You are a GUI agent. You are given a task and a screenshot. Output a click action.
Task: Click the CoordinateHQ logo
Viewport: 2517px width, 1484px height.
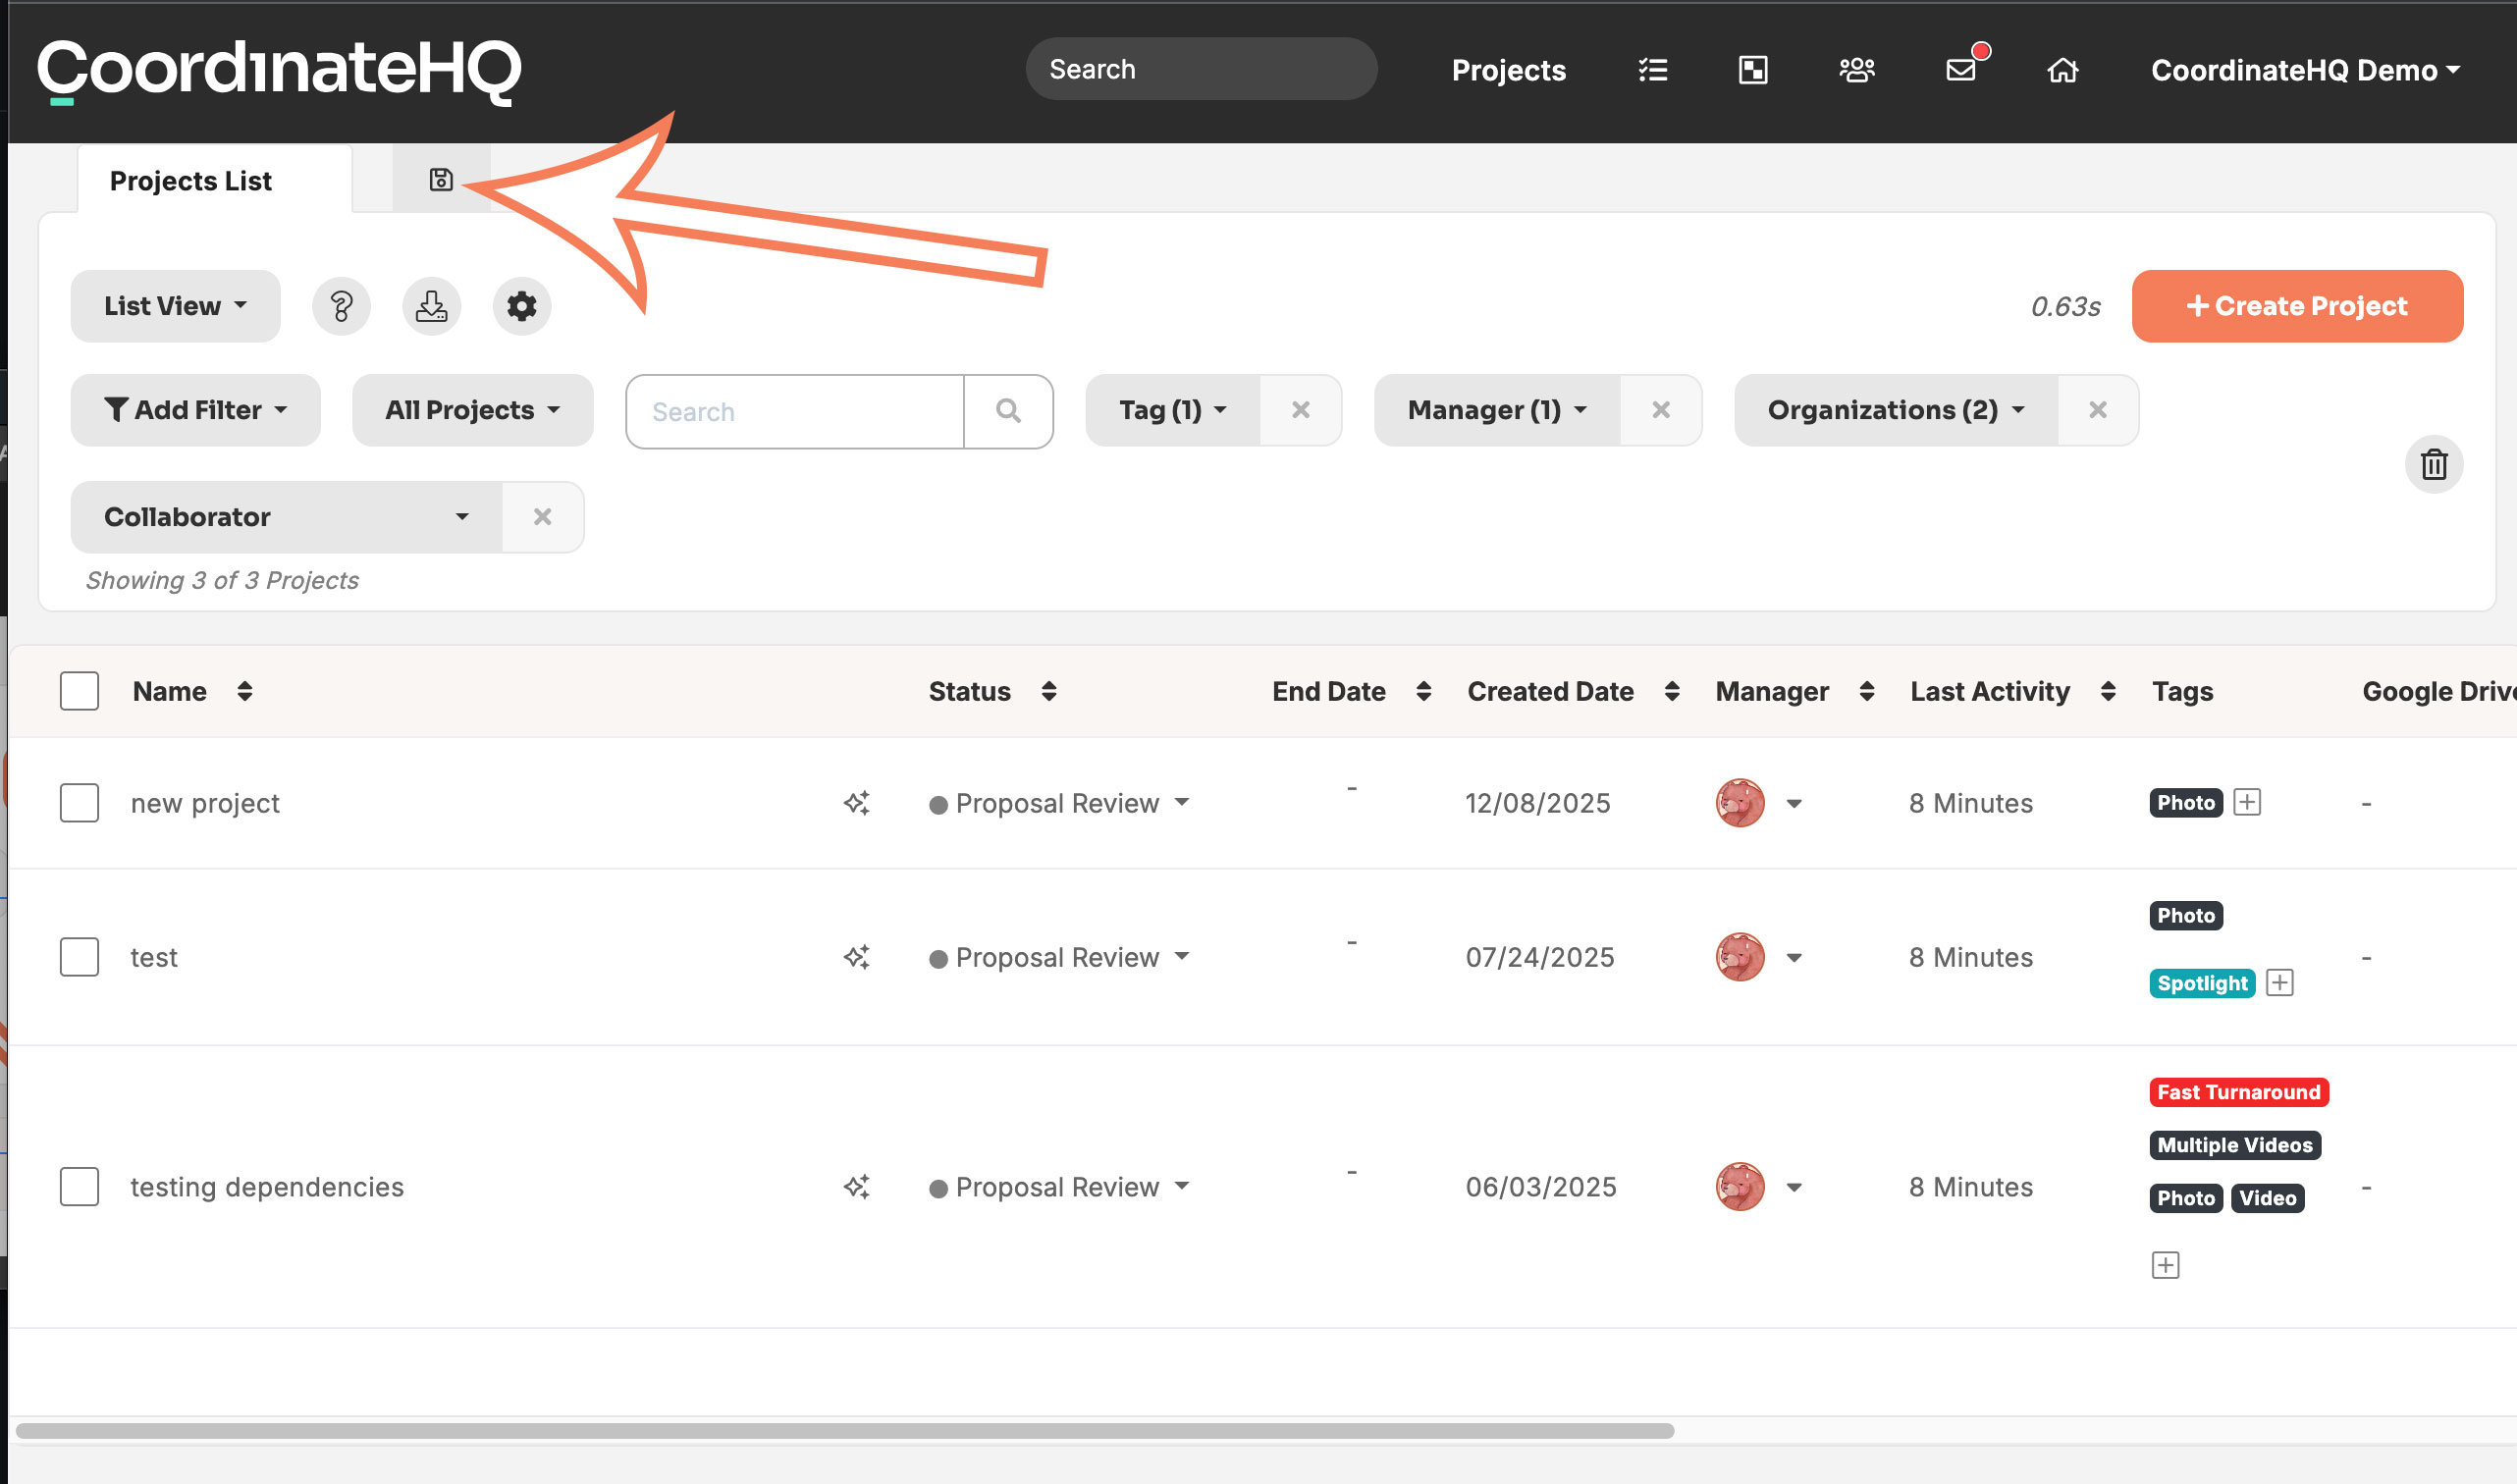point(279,71)
